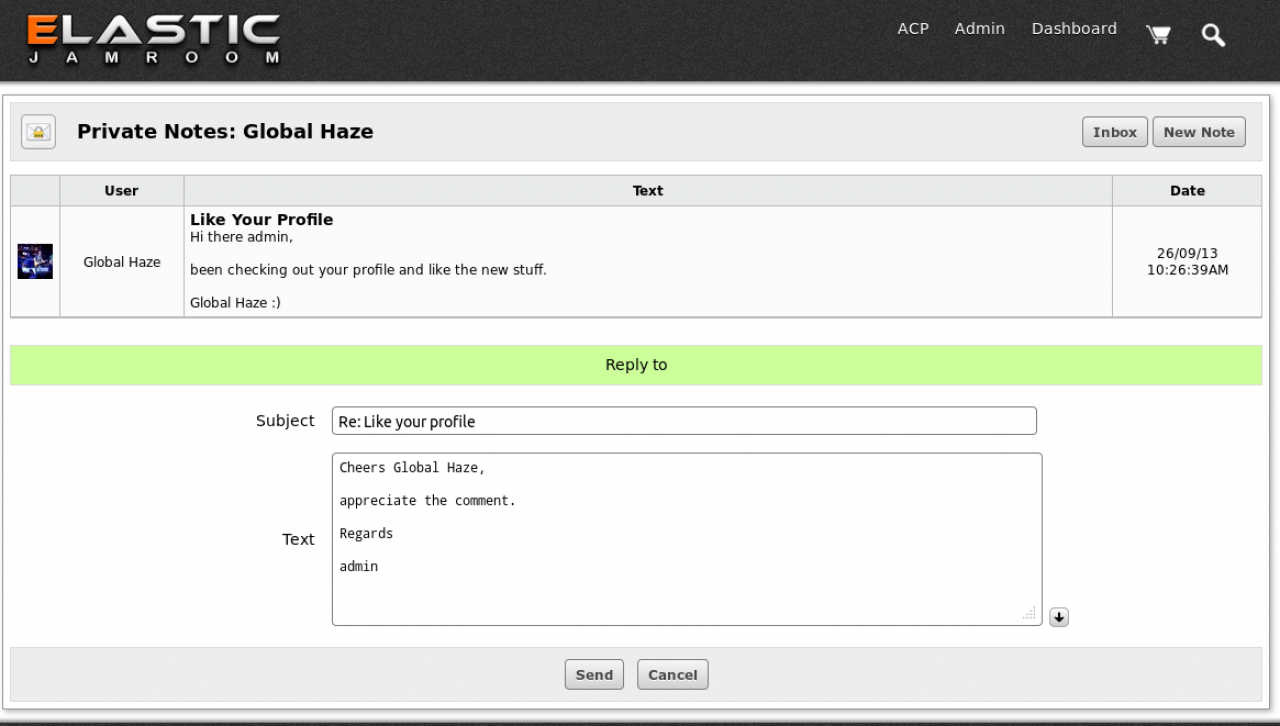The image size is (1280, 726).
Task: Click the green Reply to bar
Action: 636,365
